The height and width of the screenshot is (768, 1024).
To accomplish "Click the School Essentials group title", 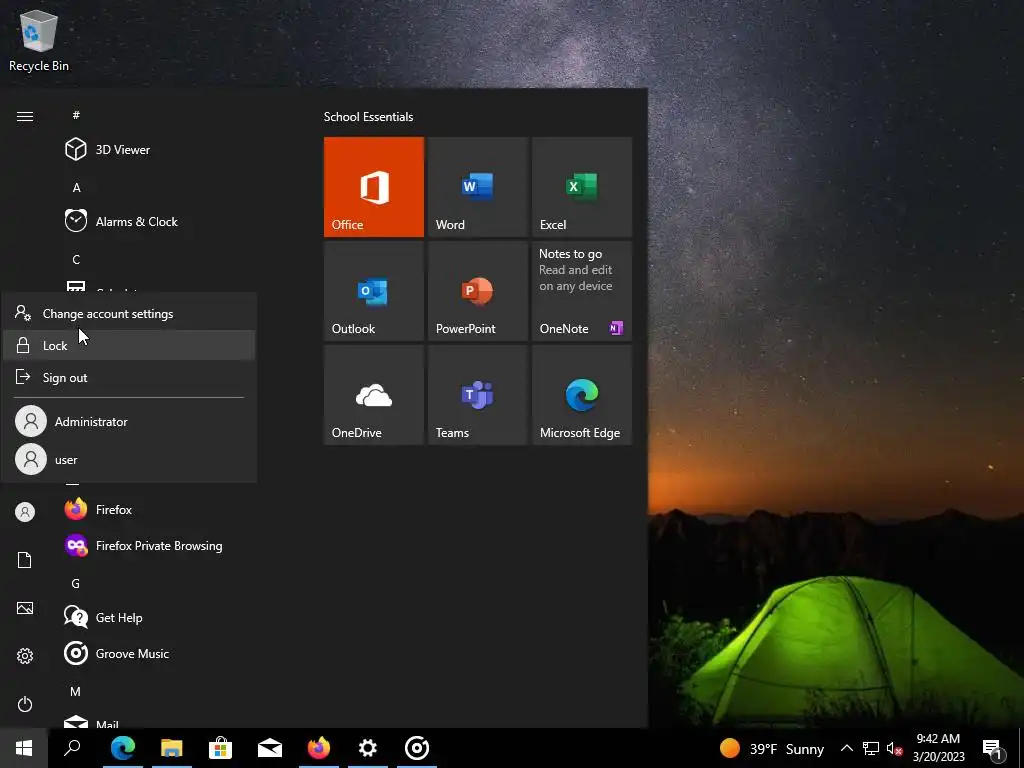I will (x=368, y=117).
